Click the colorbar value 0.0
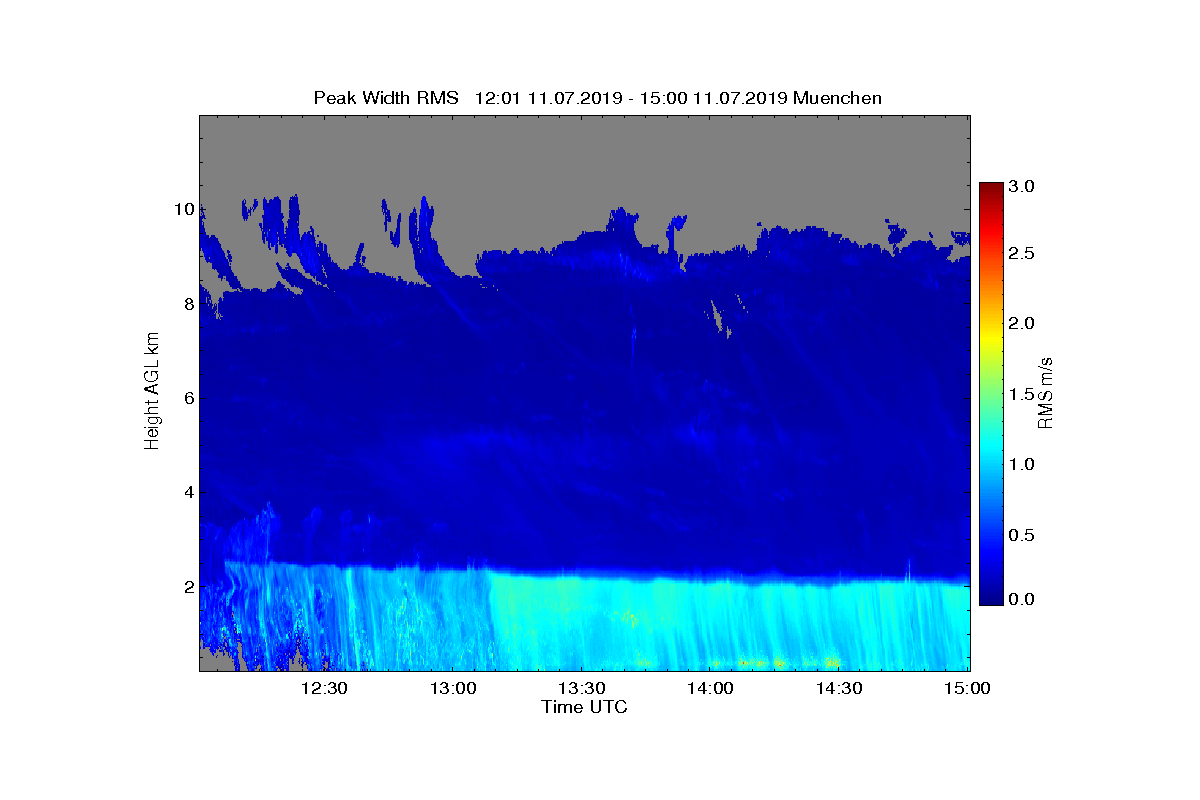 click(1021, 599)
